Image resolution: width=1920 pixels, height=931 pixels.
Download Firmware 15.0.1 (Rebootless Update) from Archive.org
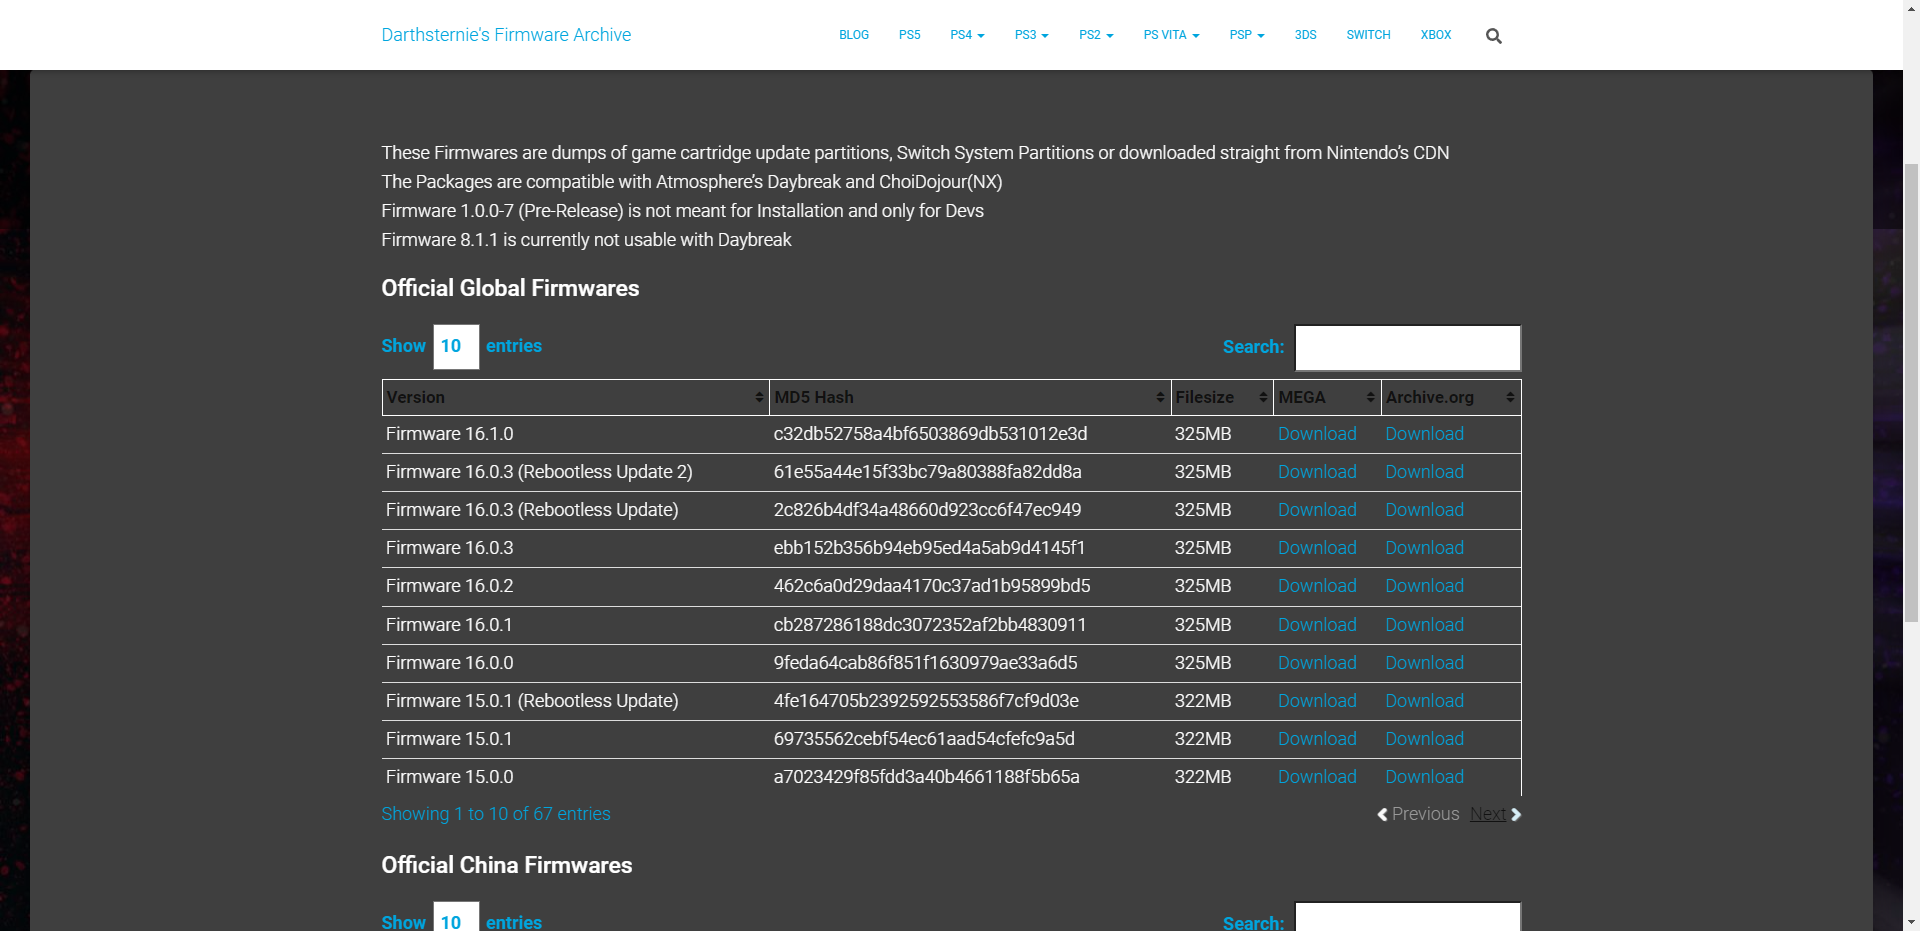(x=1424, y=701)
